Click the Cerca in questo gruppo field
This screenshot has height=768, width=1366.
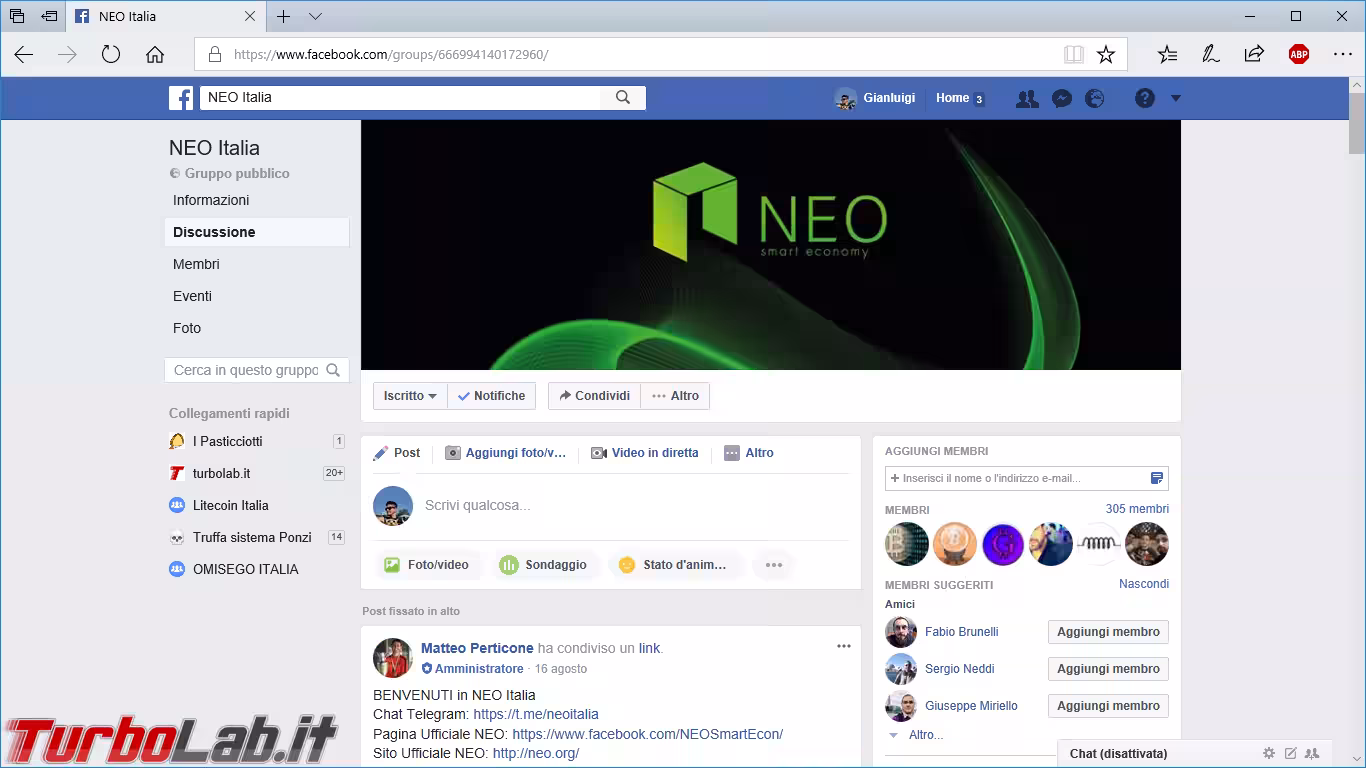click(x=246, y=370)
